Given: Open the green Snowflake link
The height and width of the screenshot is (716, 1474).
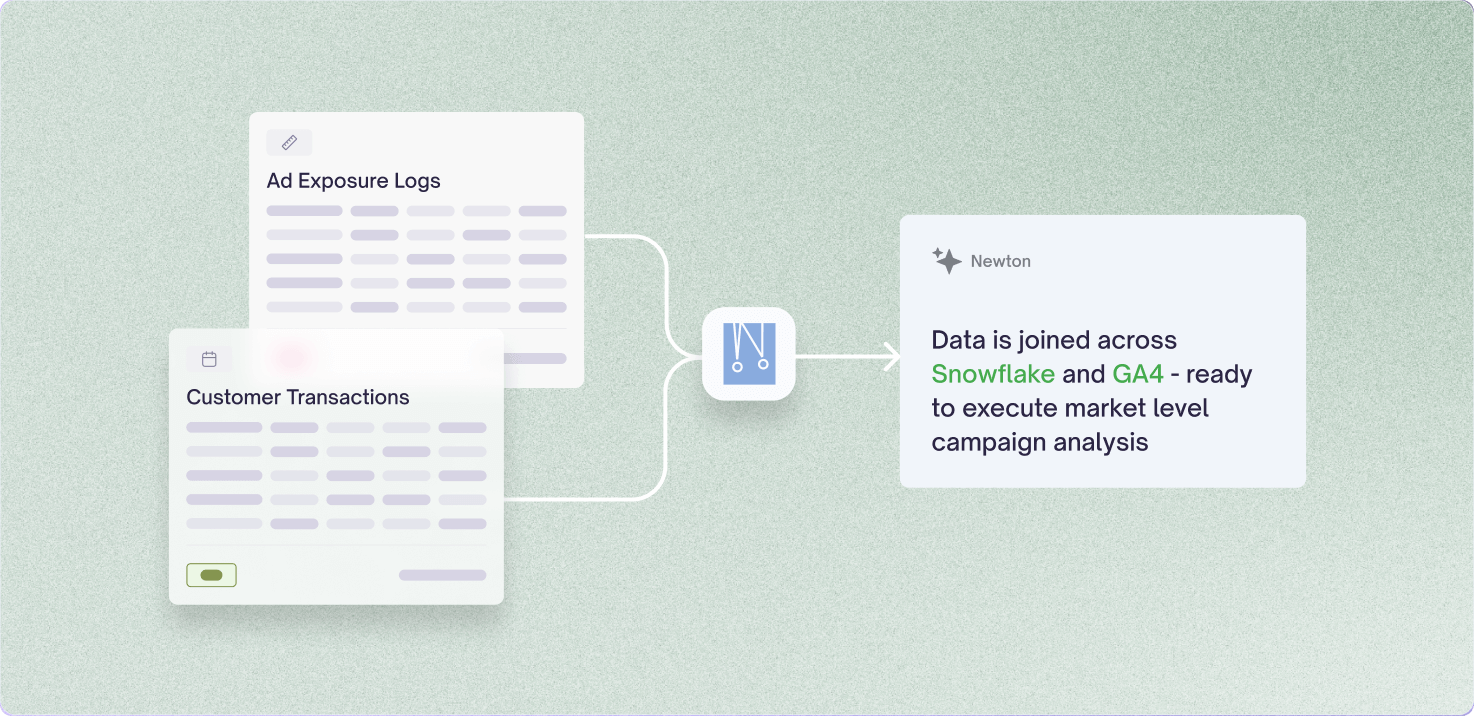Looking at the screenshot, I should [x=993, y=374].
